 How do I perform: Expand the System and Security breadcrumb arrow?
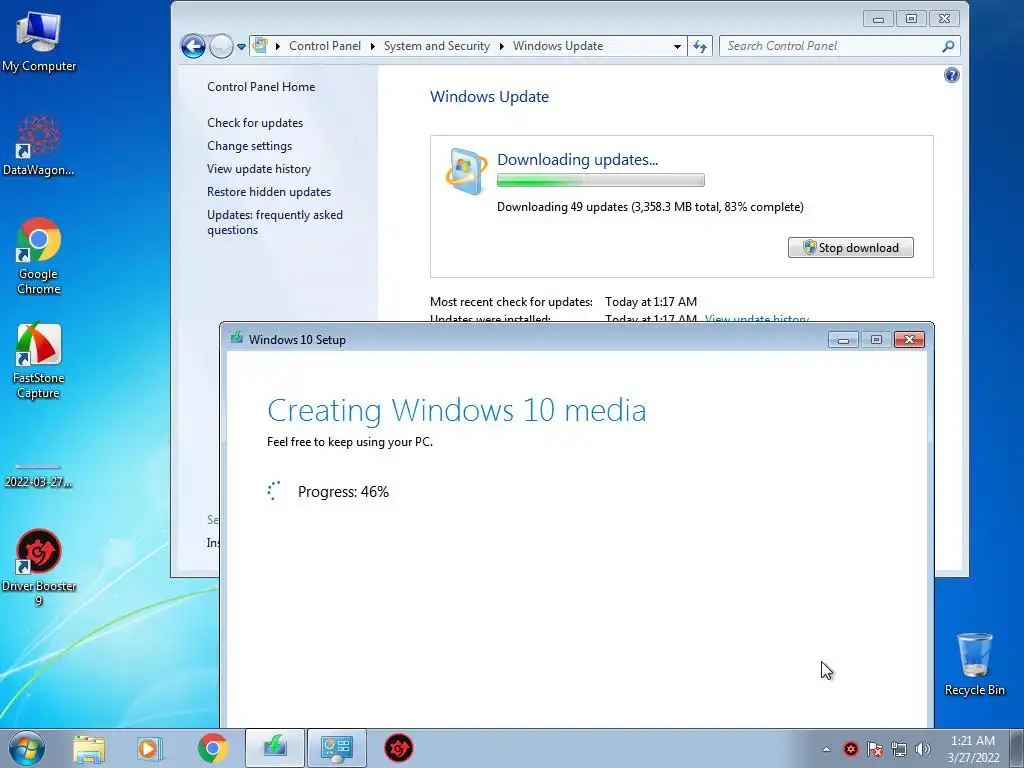click(502, 46)
